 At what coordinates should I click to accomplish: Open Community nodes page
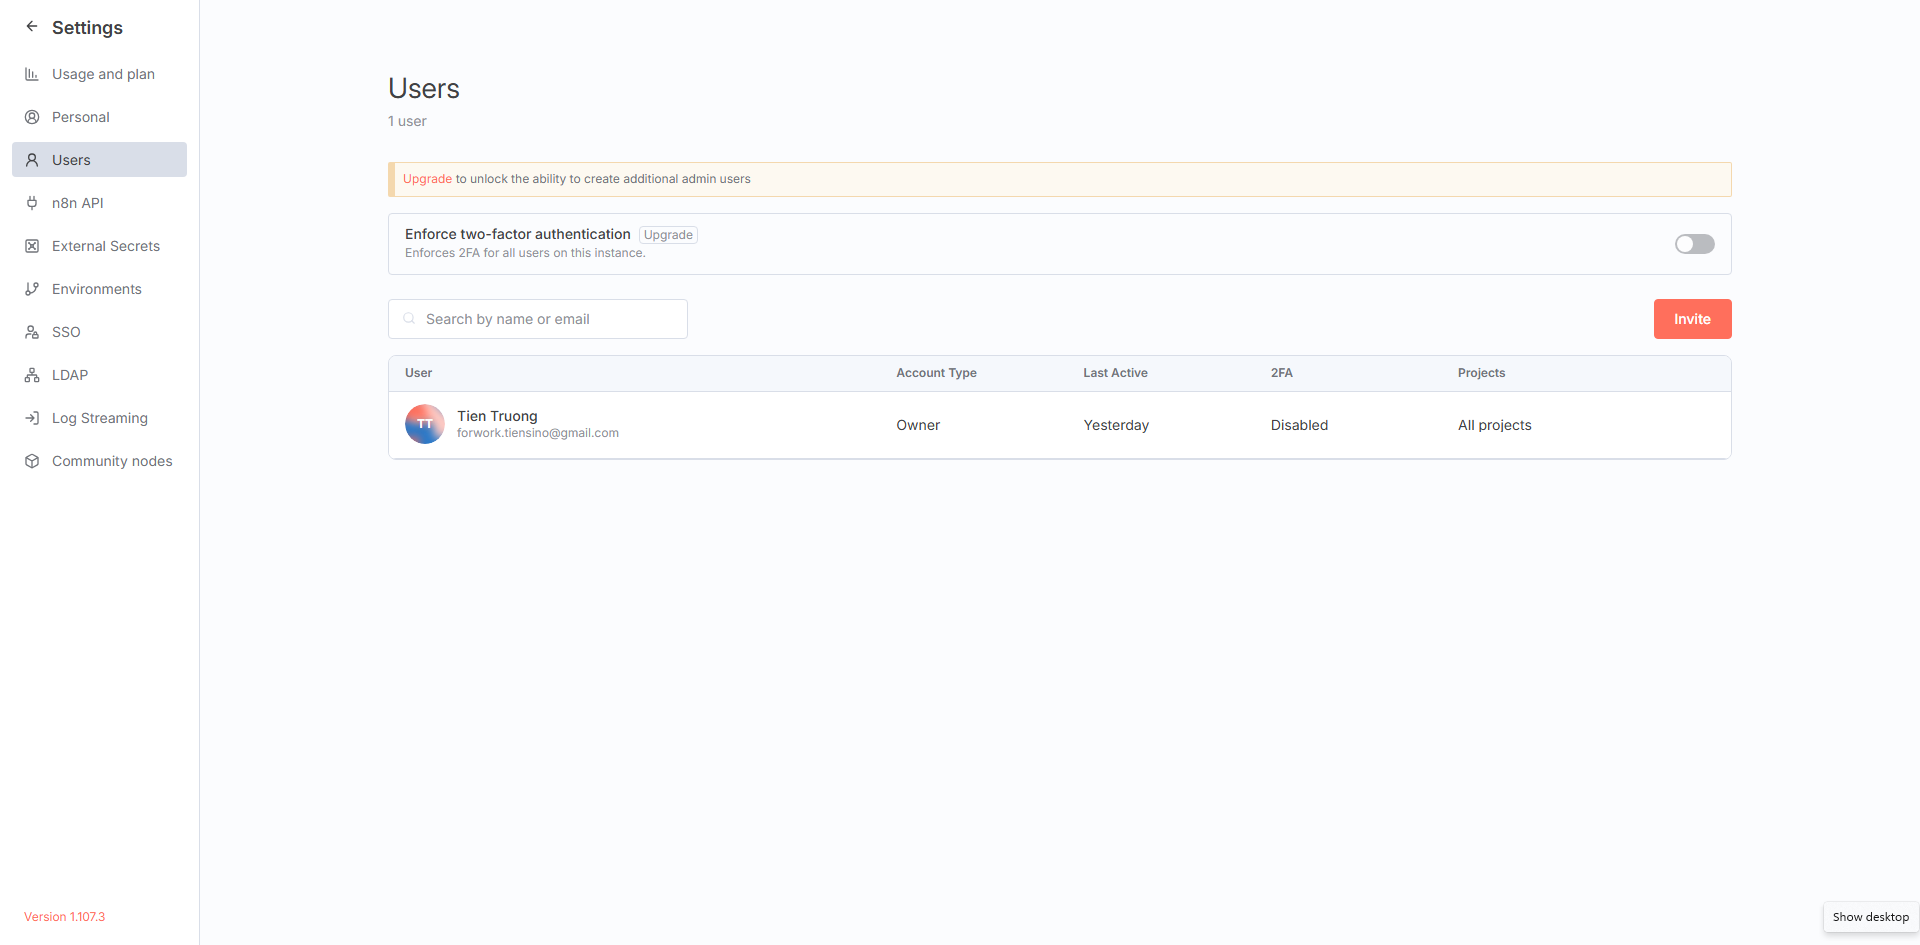(99, 461)
